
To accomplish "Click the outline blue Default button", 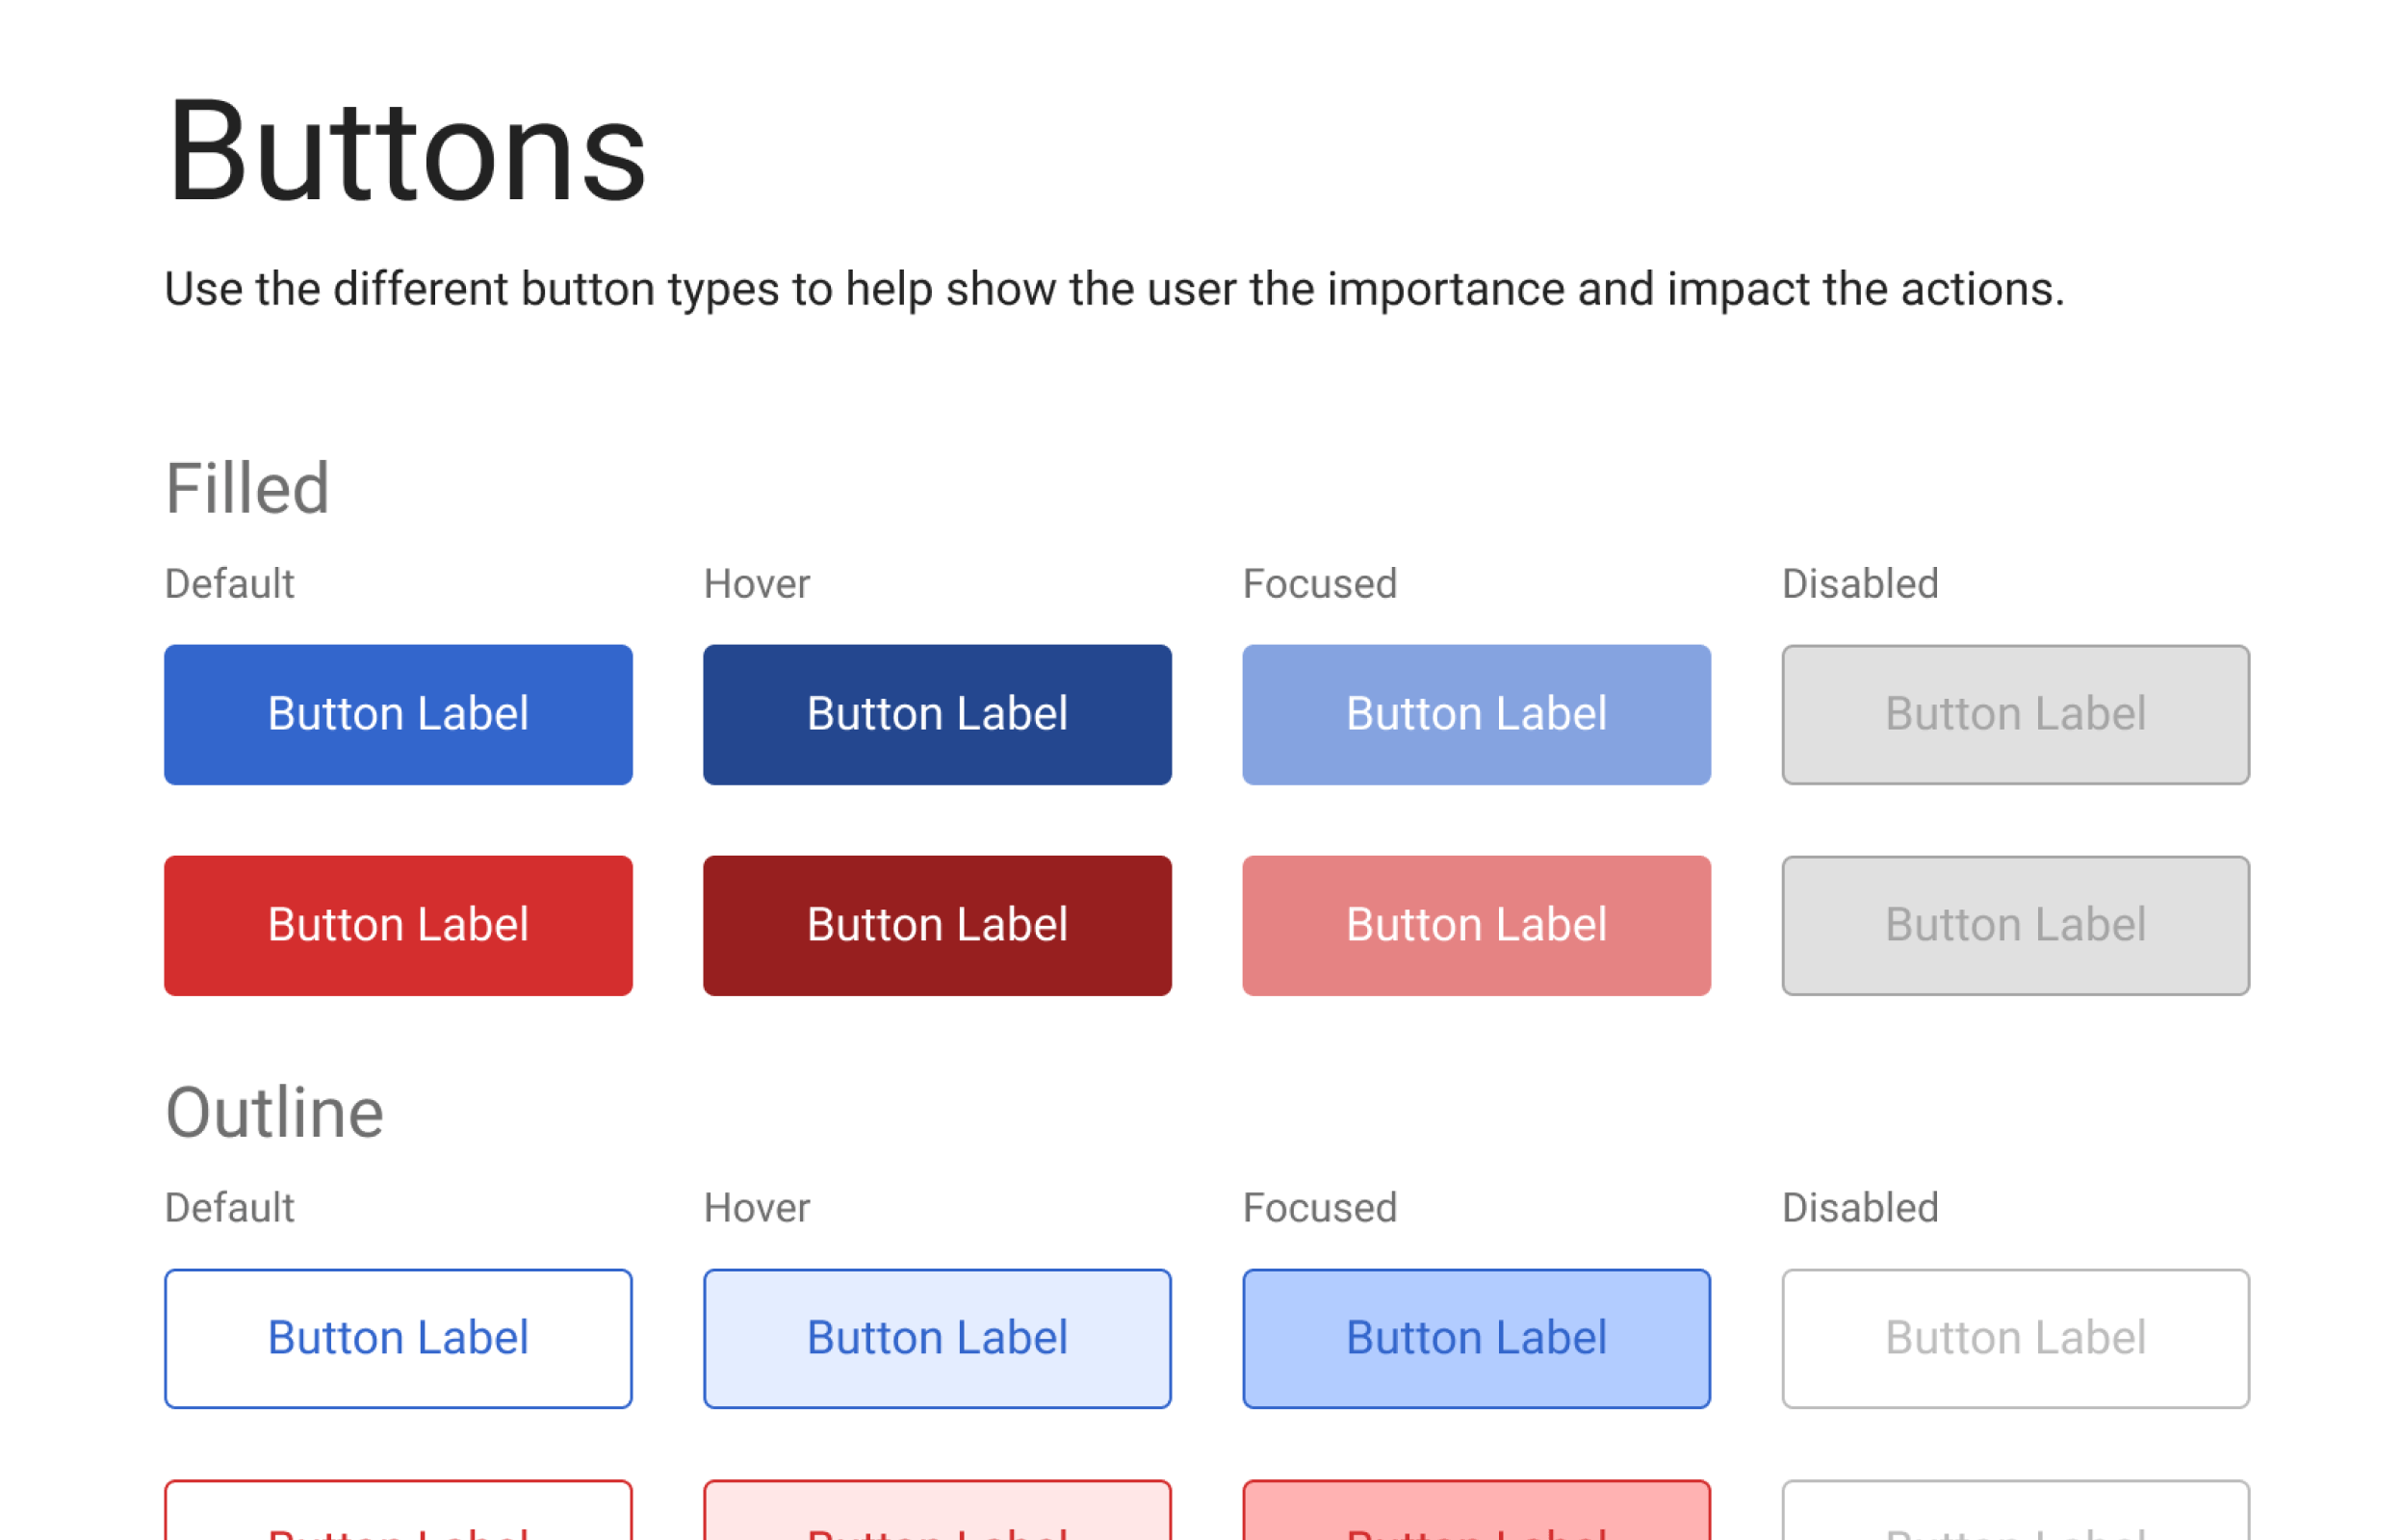I will click(x=397, y=1338).
